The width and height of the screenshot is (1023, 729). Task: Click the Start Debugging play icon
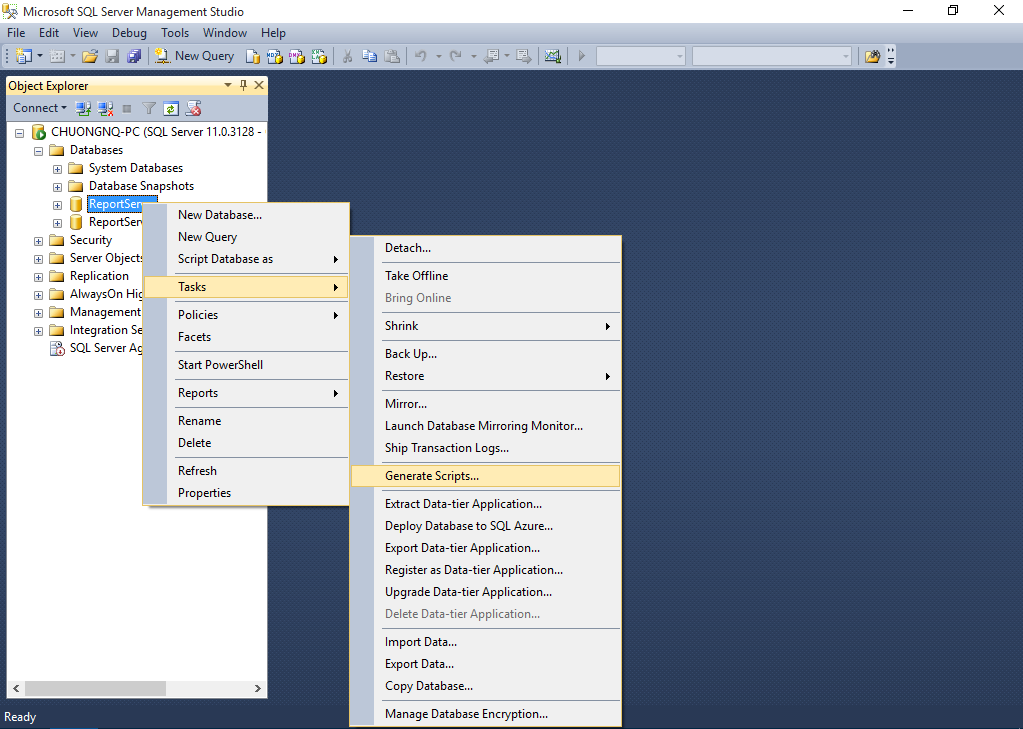tap(582, 56)
